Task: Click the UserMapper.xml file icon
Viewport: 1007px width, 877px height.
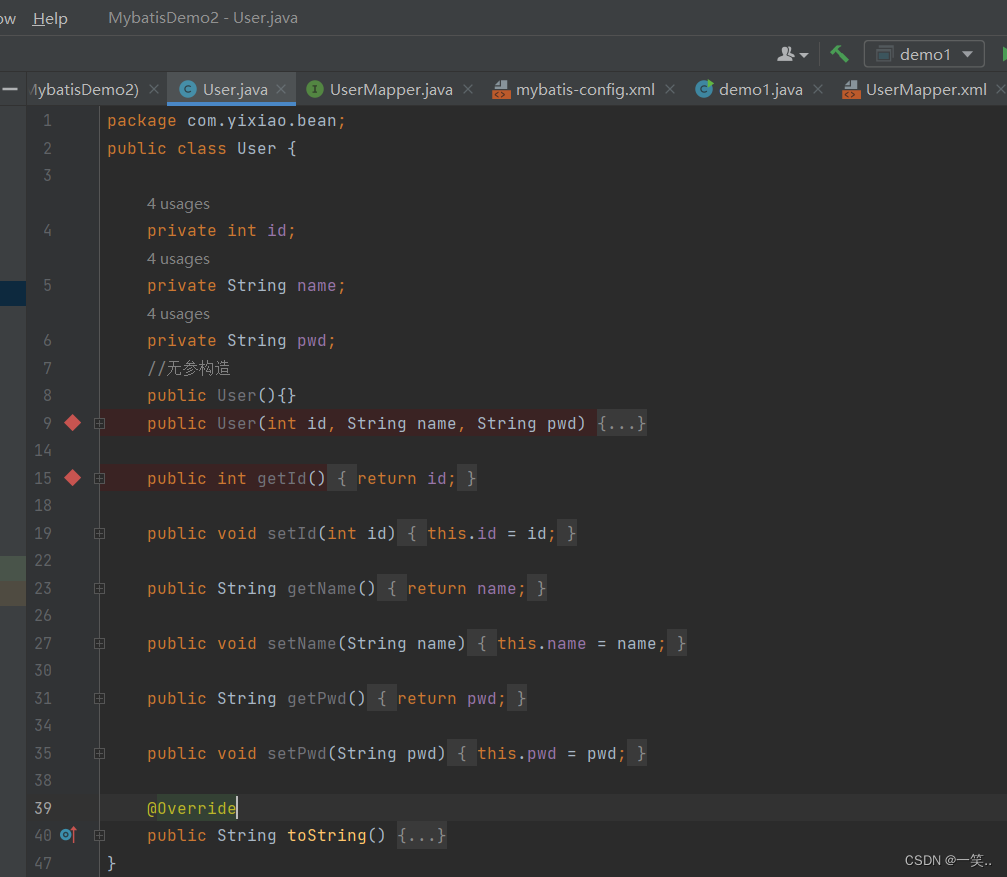Action: tap(851, 89)
